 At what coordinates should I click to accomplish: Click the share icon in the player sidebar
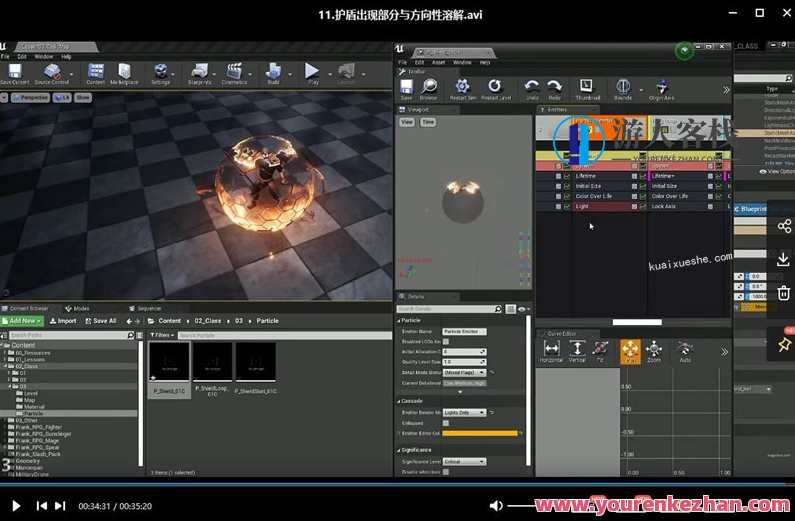tap(784, 226)
